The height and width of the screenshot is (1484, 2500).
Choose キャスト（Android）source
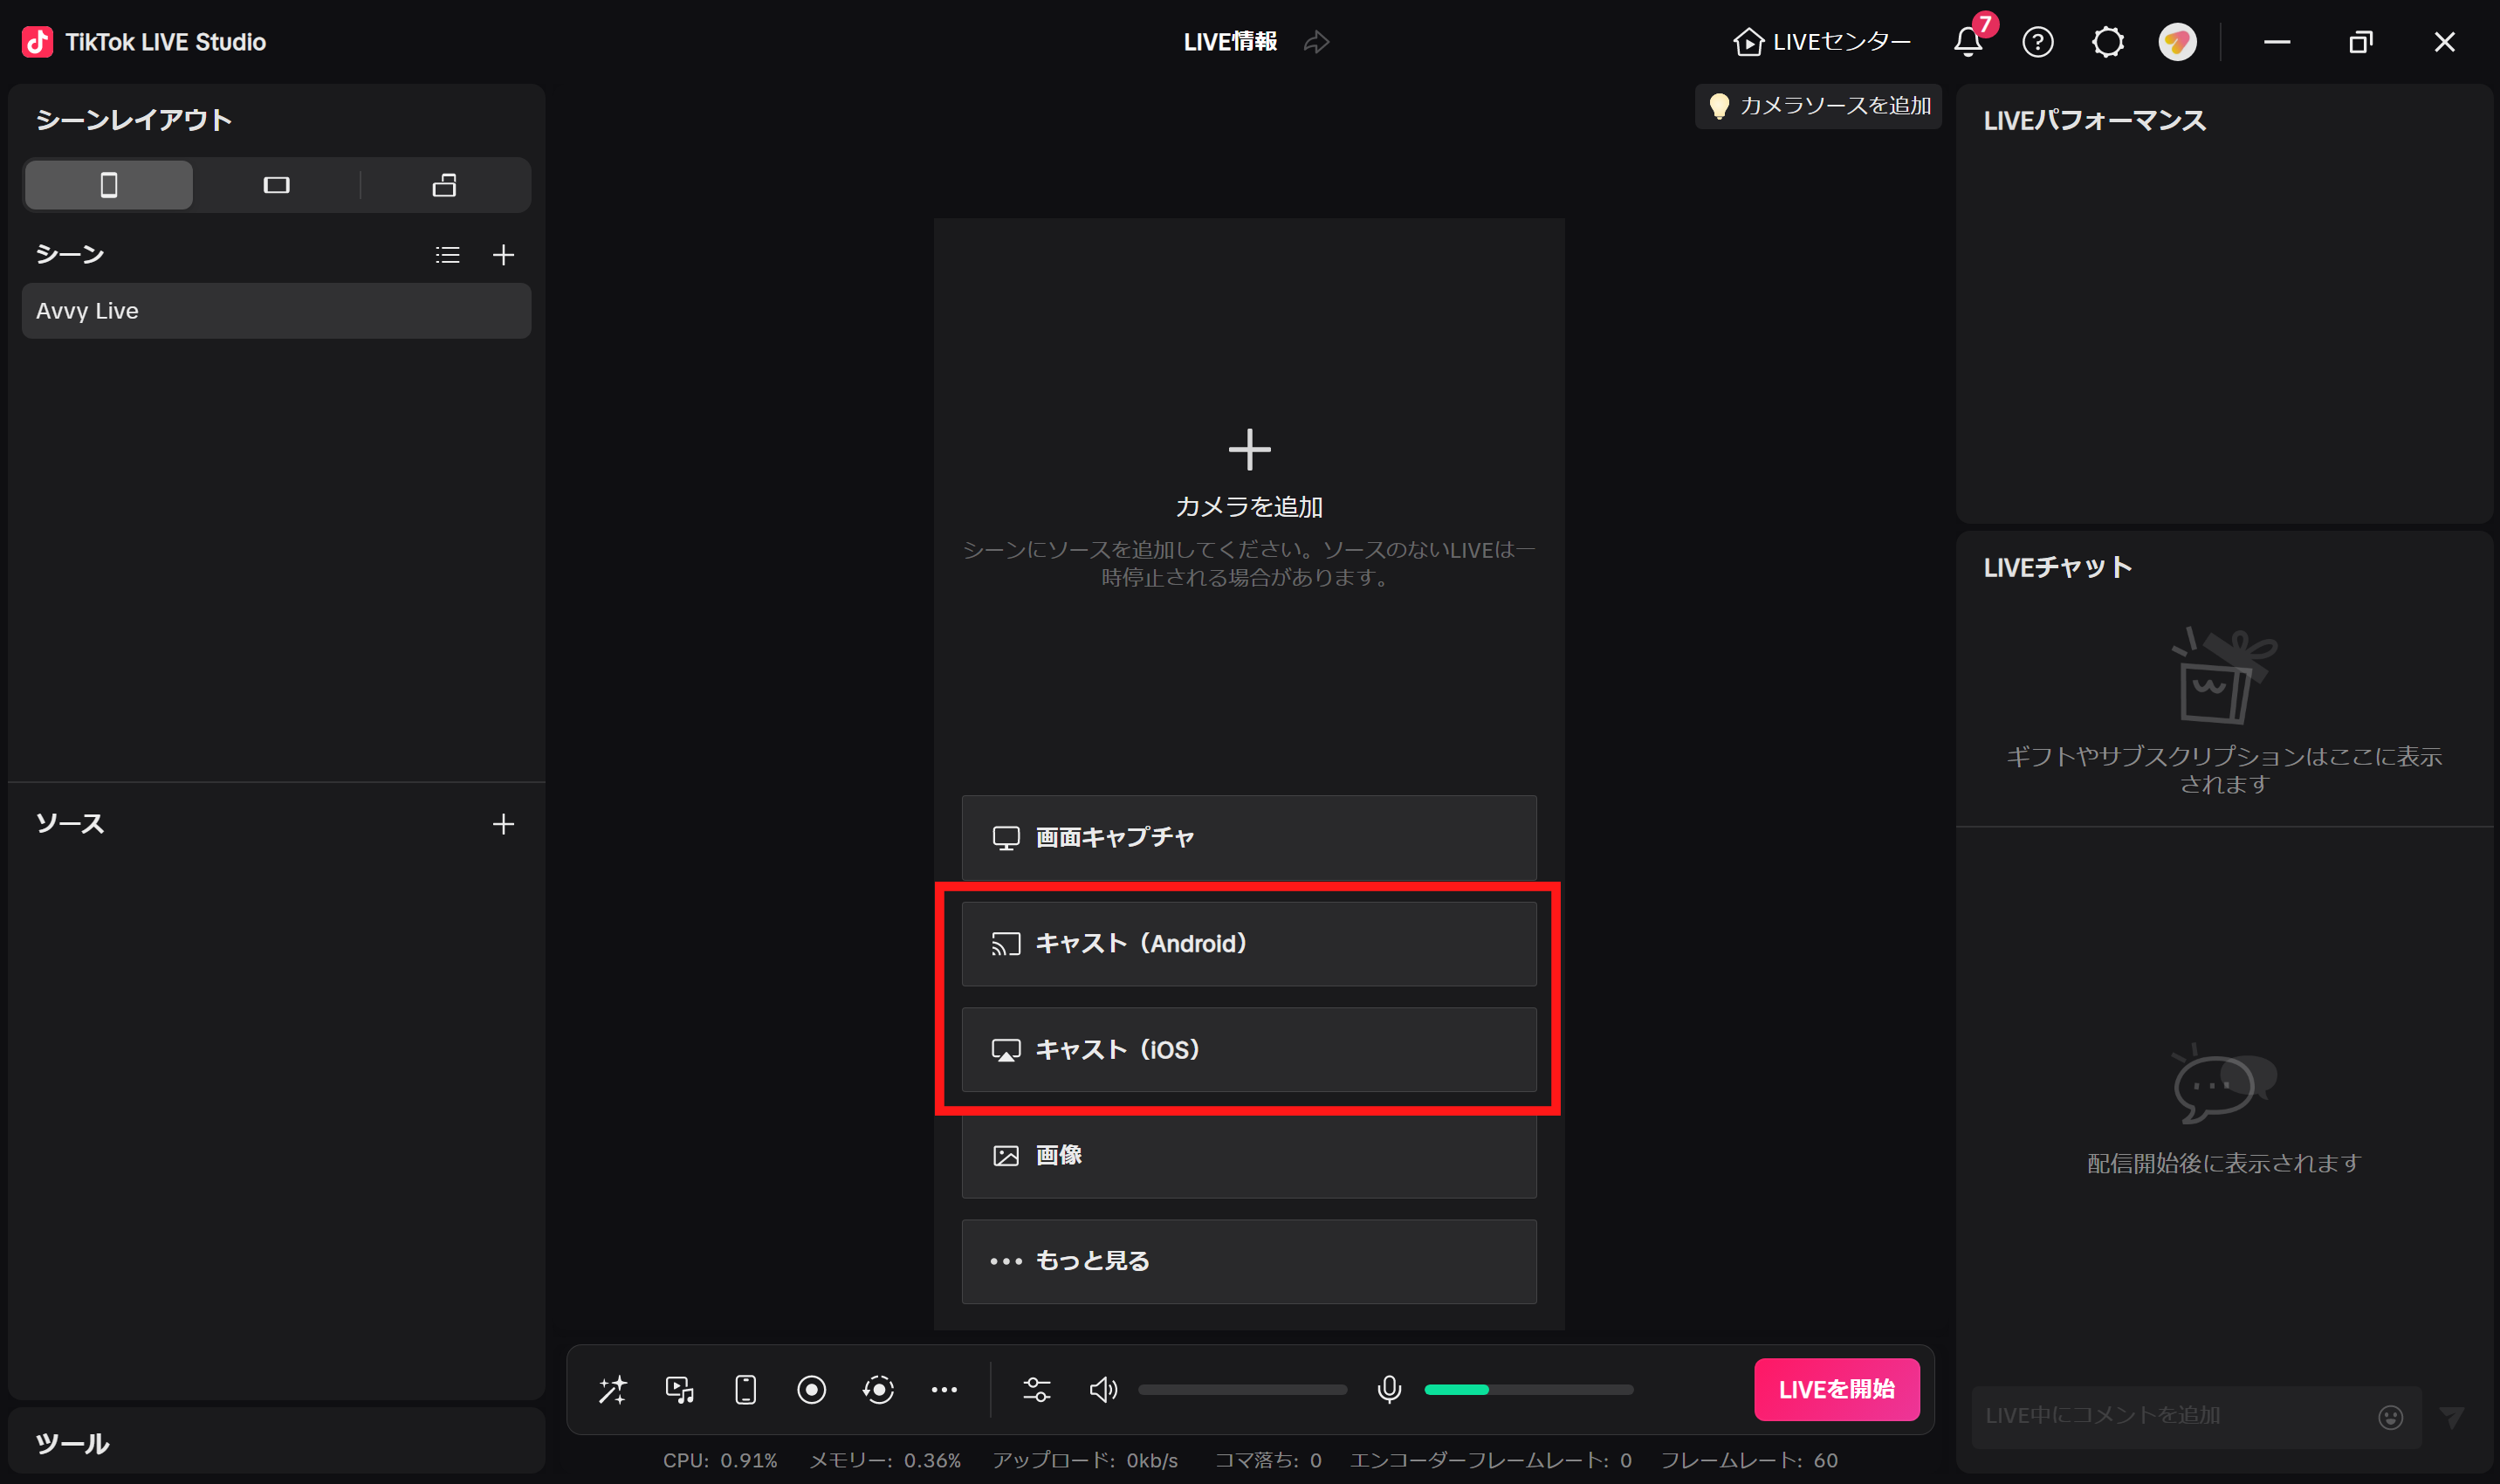pyautogui.click(x=1249, y=944)
